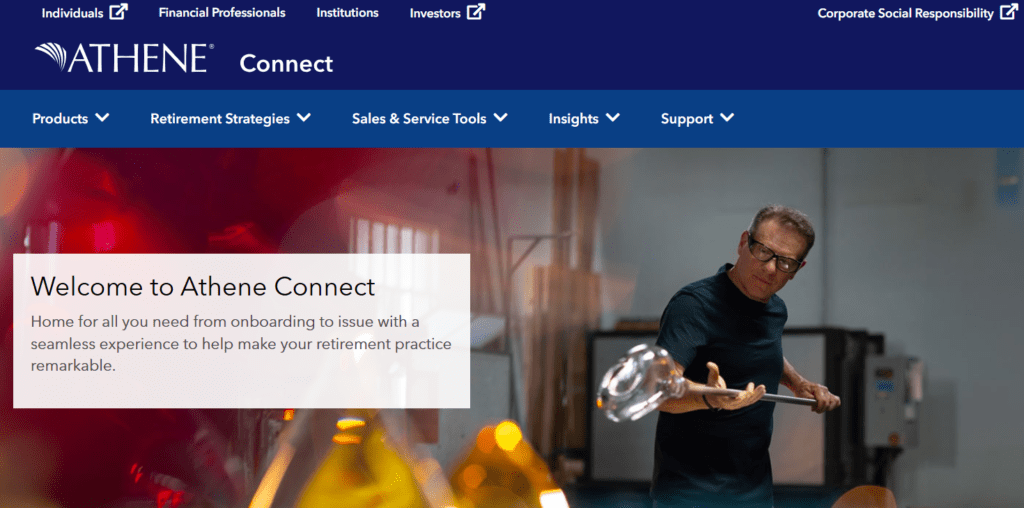Expand the Retirement Strategies chevron
The image size is (1024, 508).
pos(304,118)
